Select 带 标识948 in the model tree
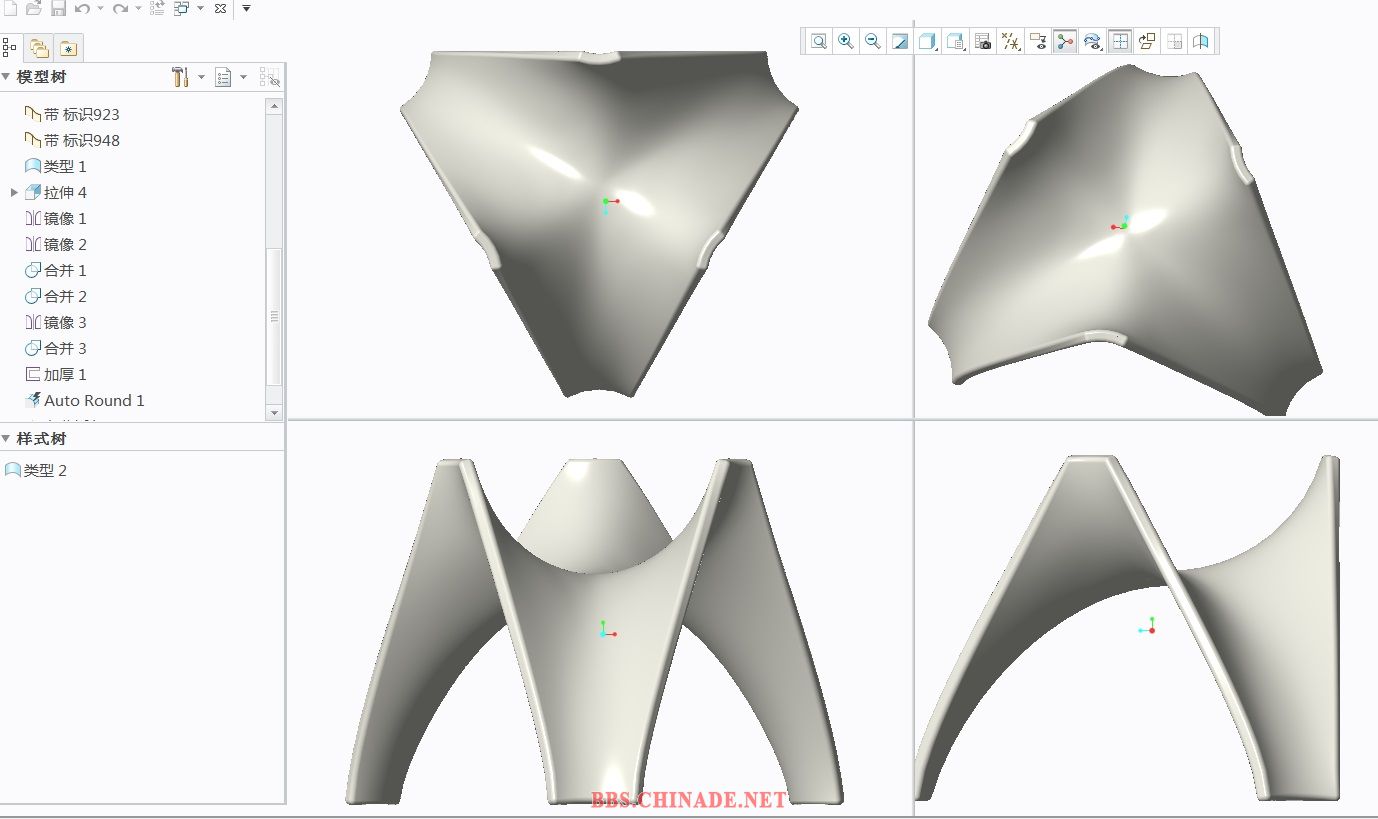 click(x=72, y=140)
